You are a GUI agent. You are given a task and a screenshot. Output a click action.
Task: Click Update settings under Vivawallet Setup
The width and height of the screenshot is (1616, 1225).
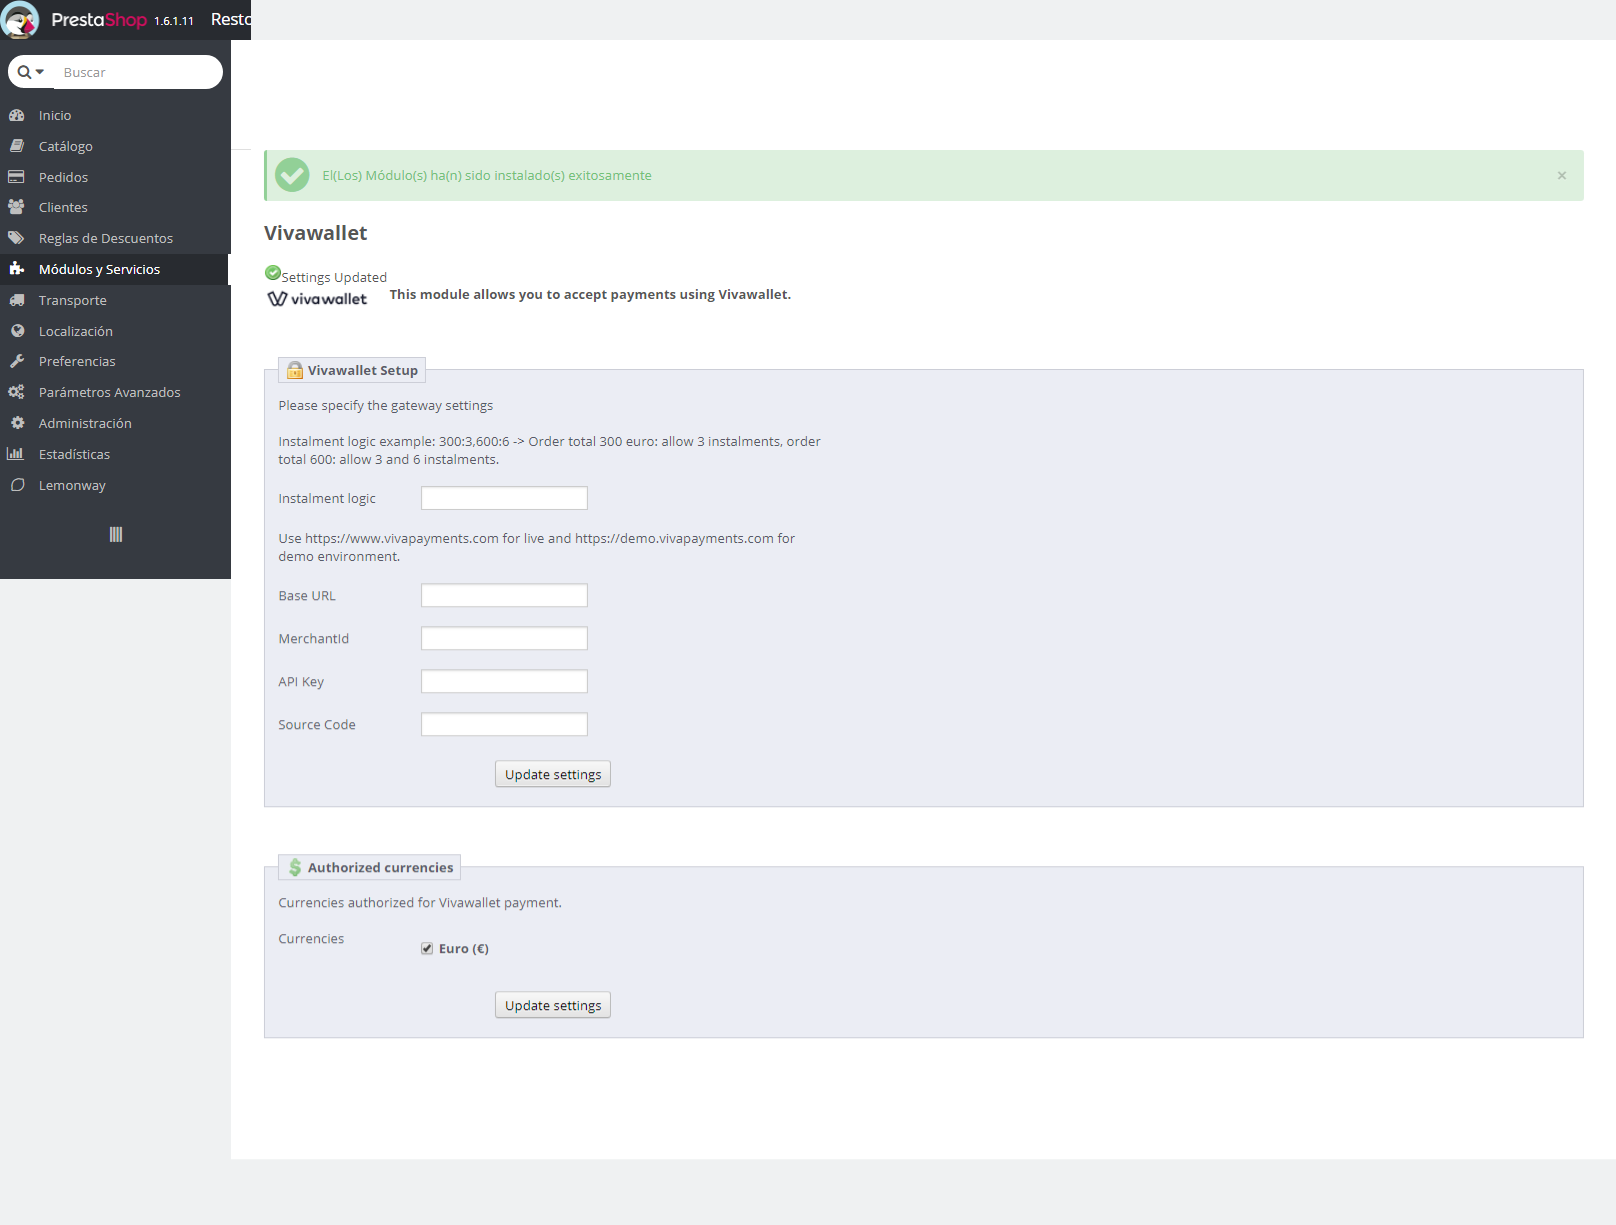pos(553,774)
